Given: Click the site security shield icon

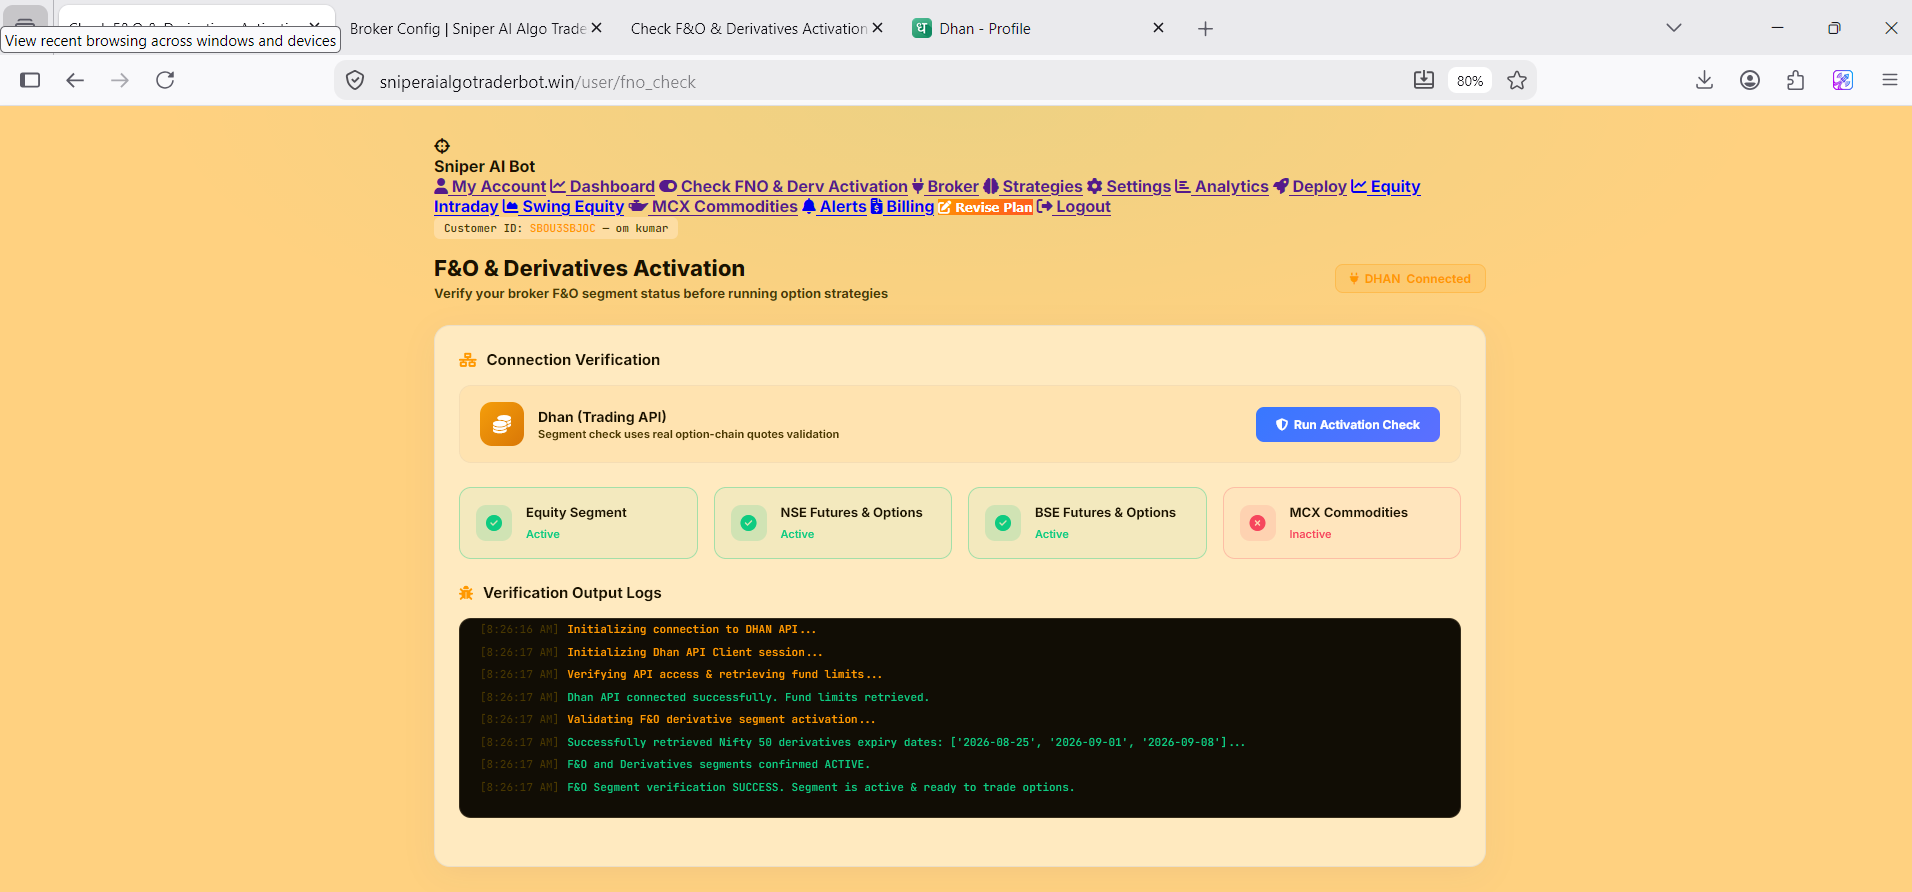Looking at the screenshot, I should [355, 81].
